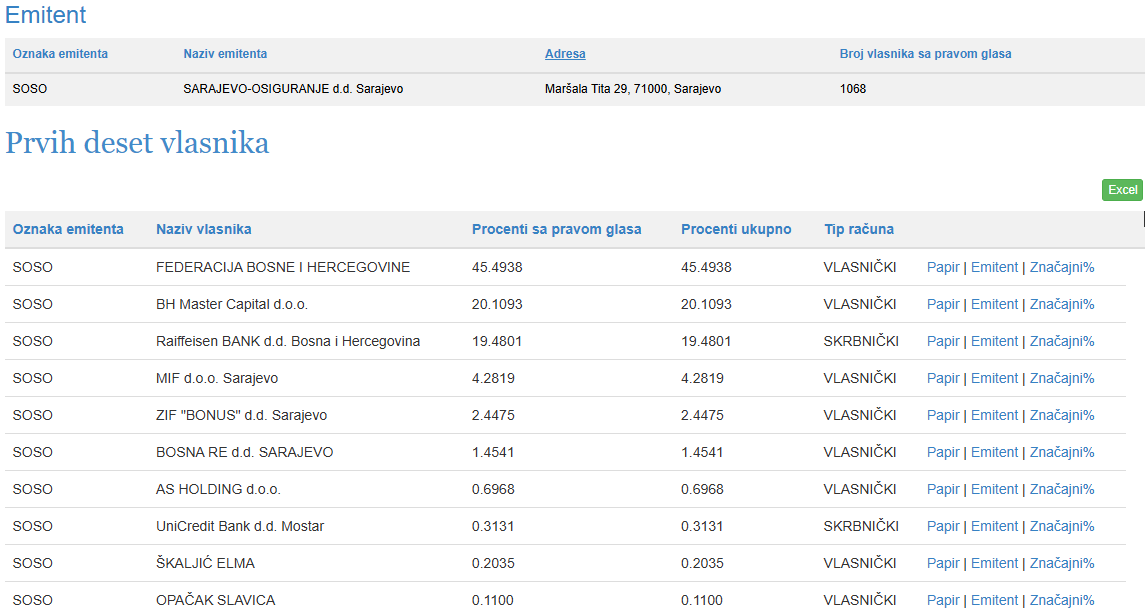Image resolution: width=1146 pixels, height=611 pixels.
Task: Select UniCredit Bank d.d. Mostar owner name
Action: 240,526
